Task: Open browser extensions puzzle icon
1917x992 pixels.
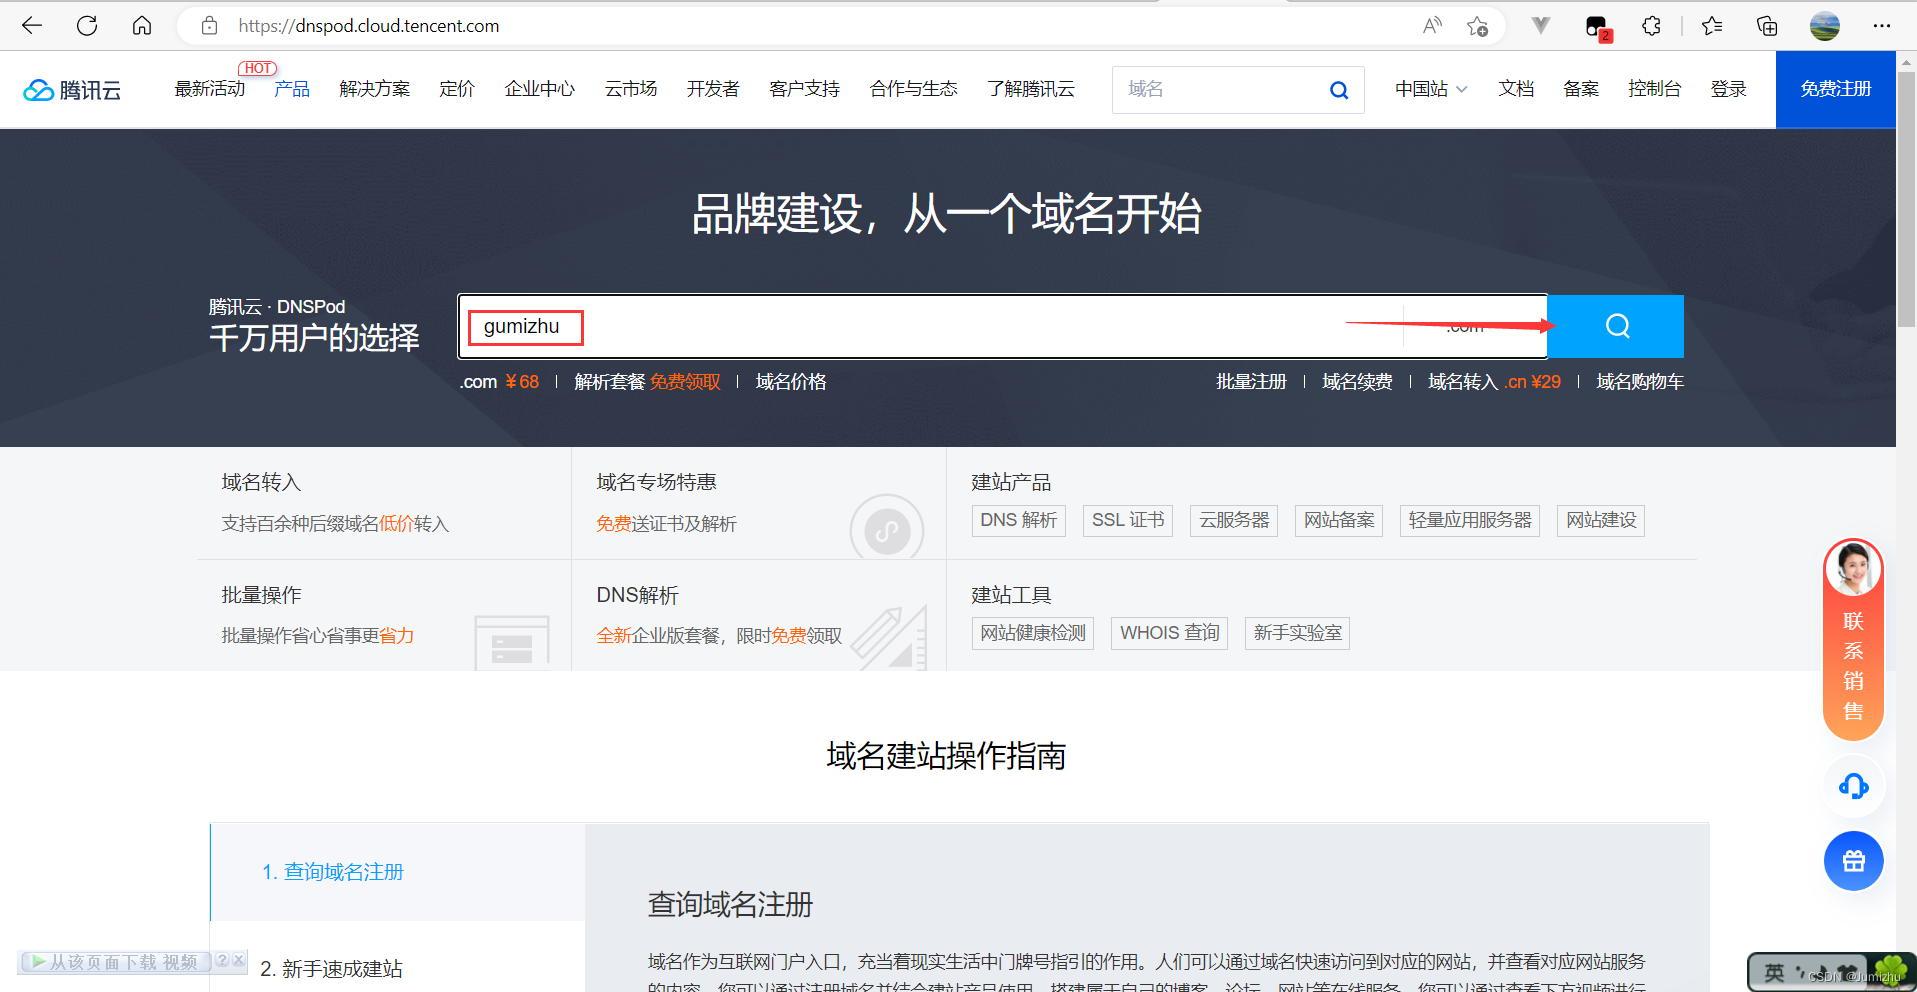Action: (x=1651, y=26)
